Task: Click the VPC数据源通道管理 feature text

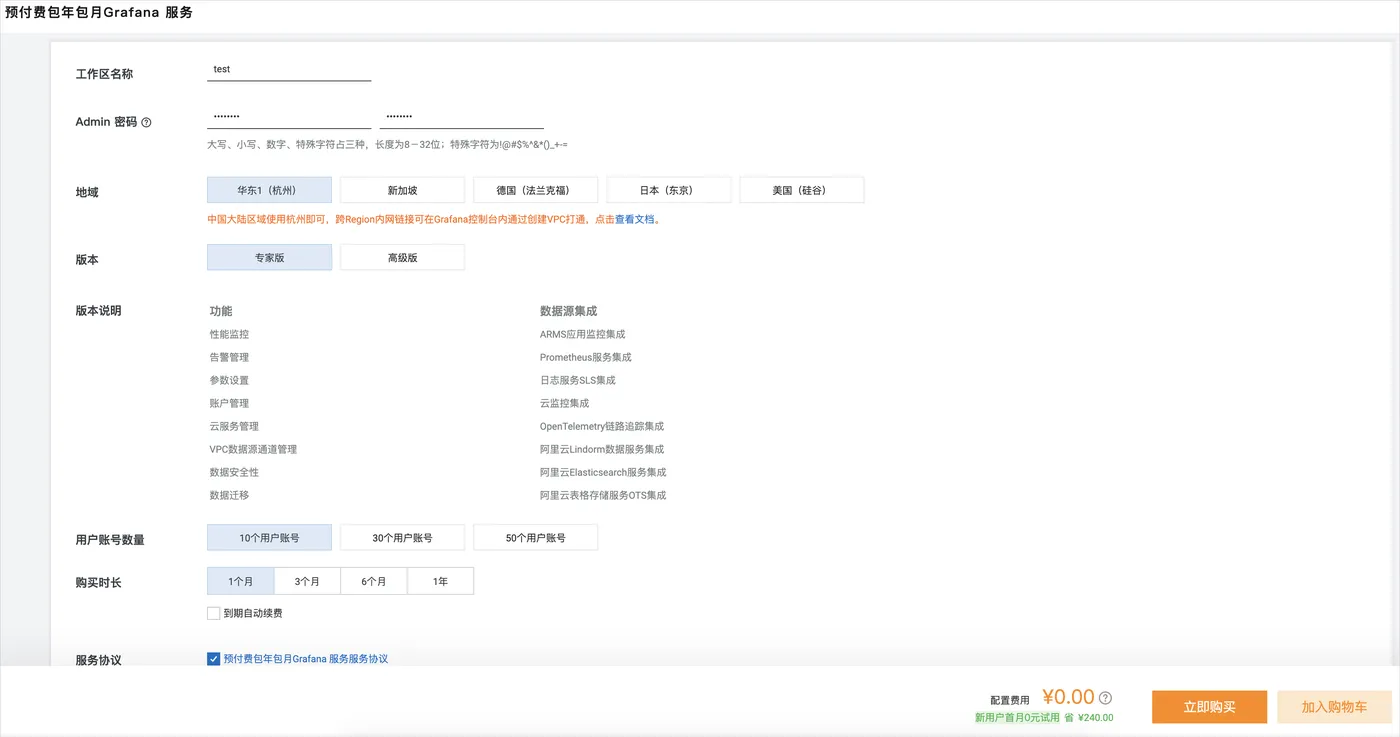Action: (253, 449)
